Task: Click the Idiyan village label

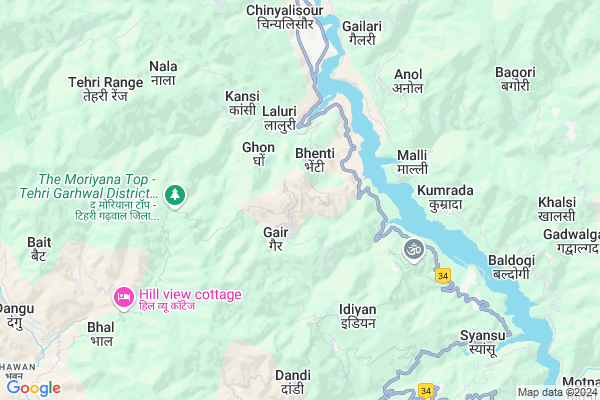Action: [358, 316]
